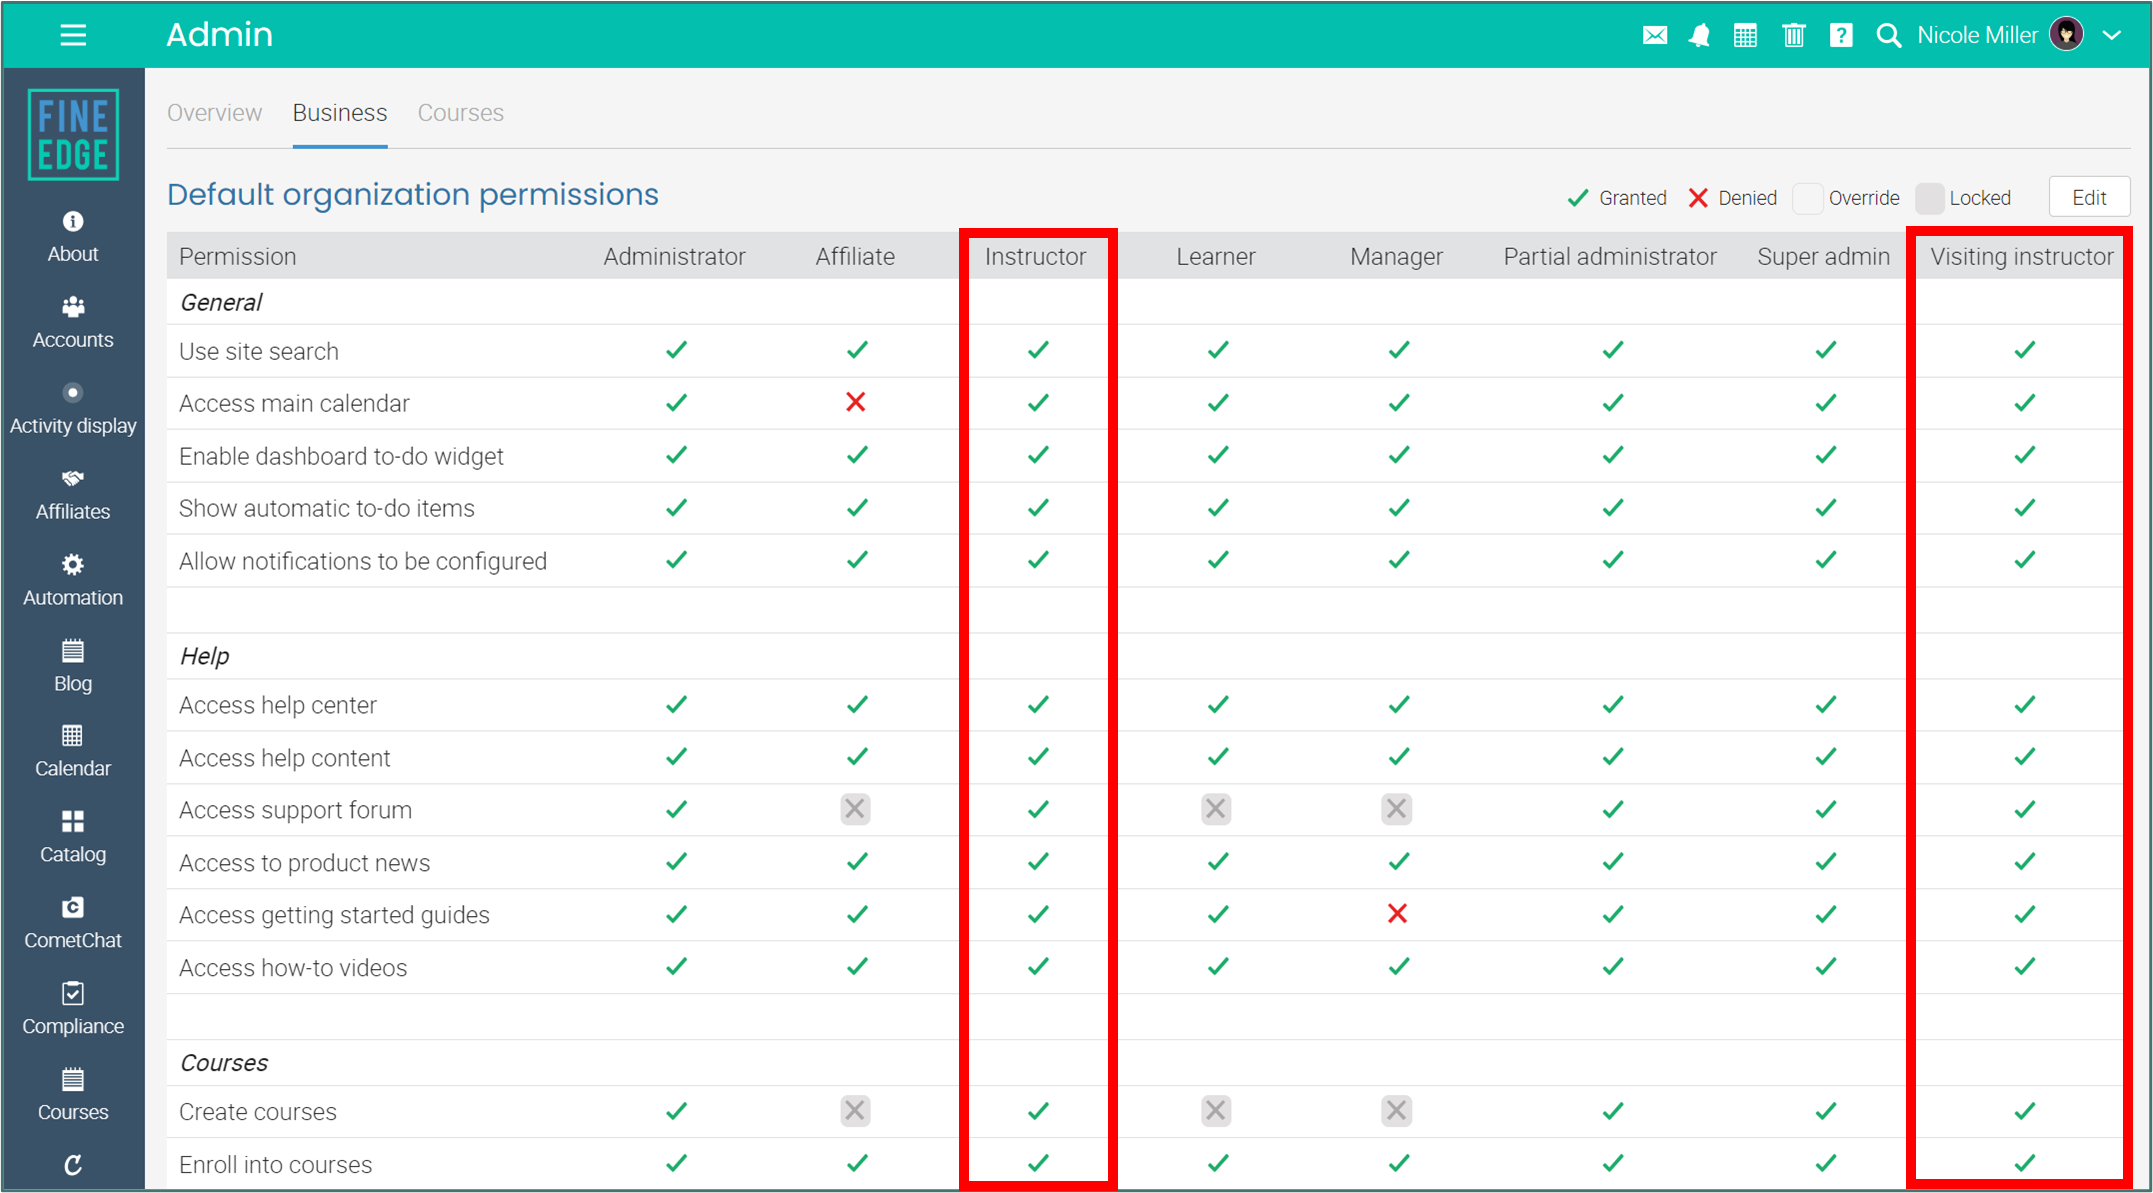Open Automation in the sidebar
Viewport: 2153px width, 1193px height.
point(72,580)
